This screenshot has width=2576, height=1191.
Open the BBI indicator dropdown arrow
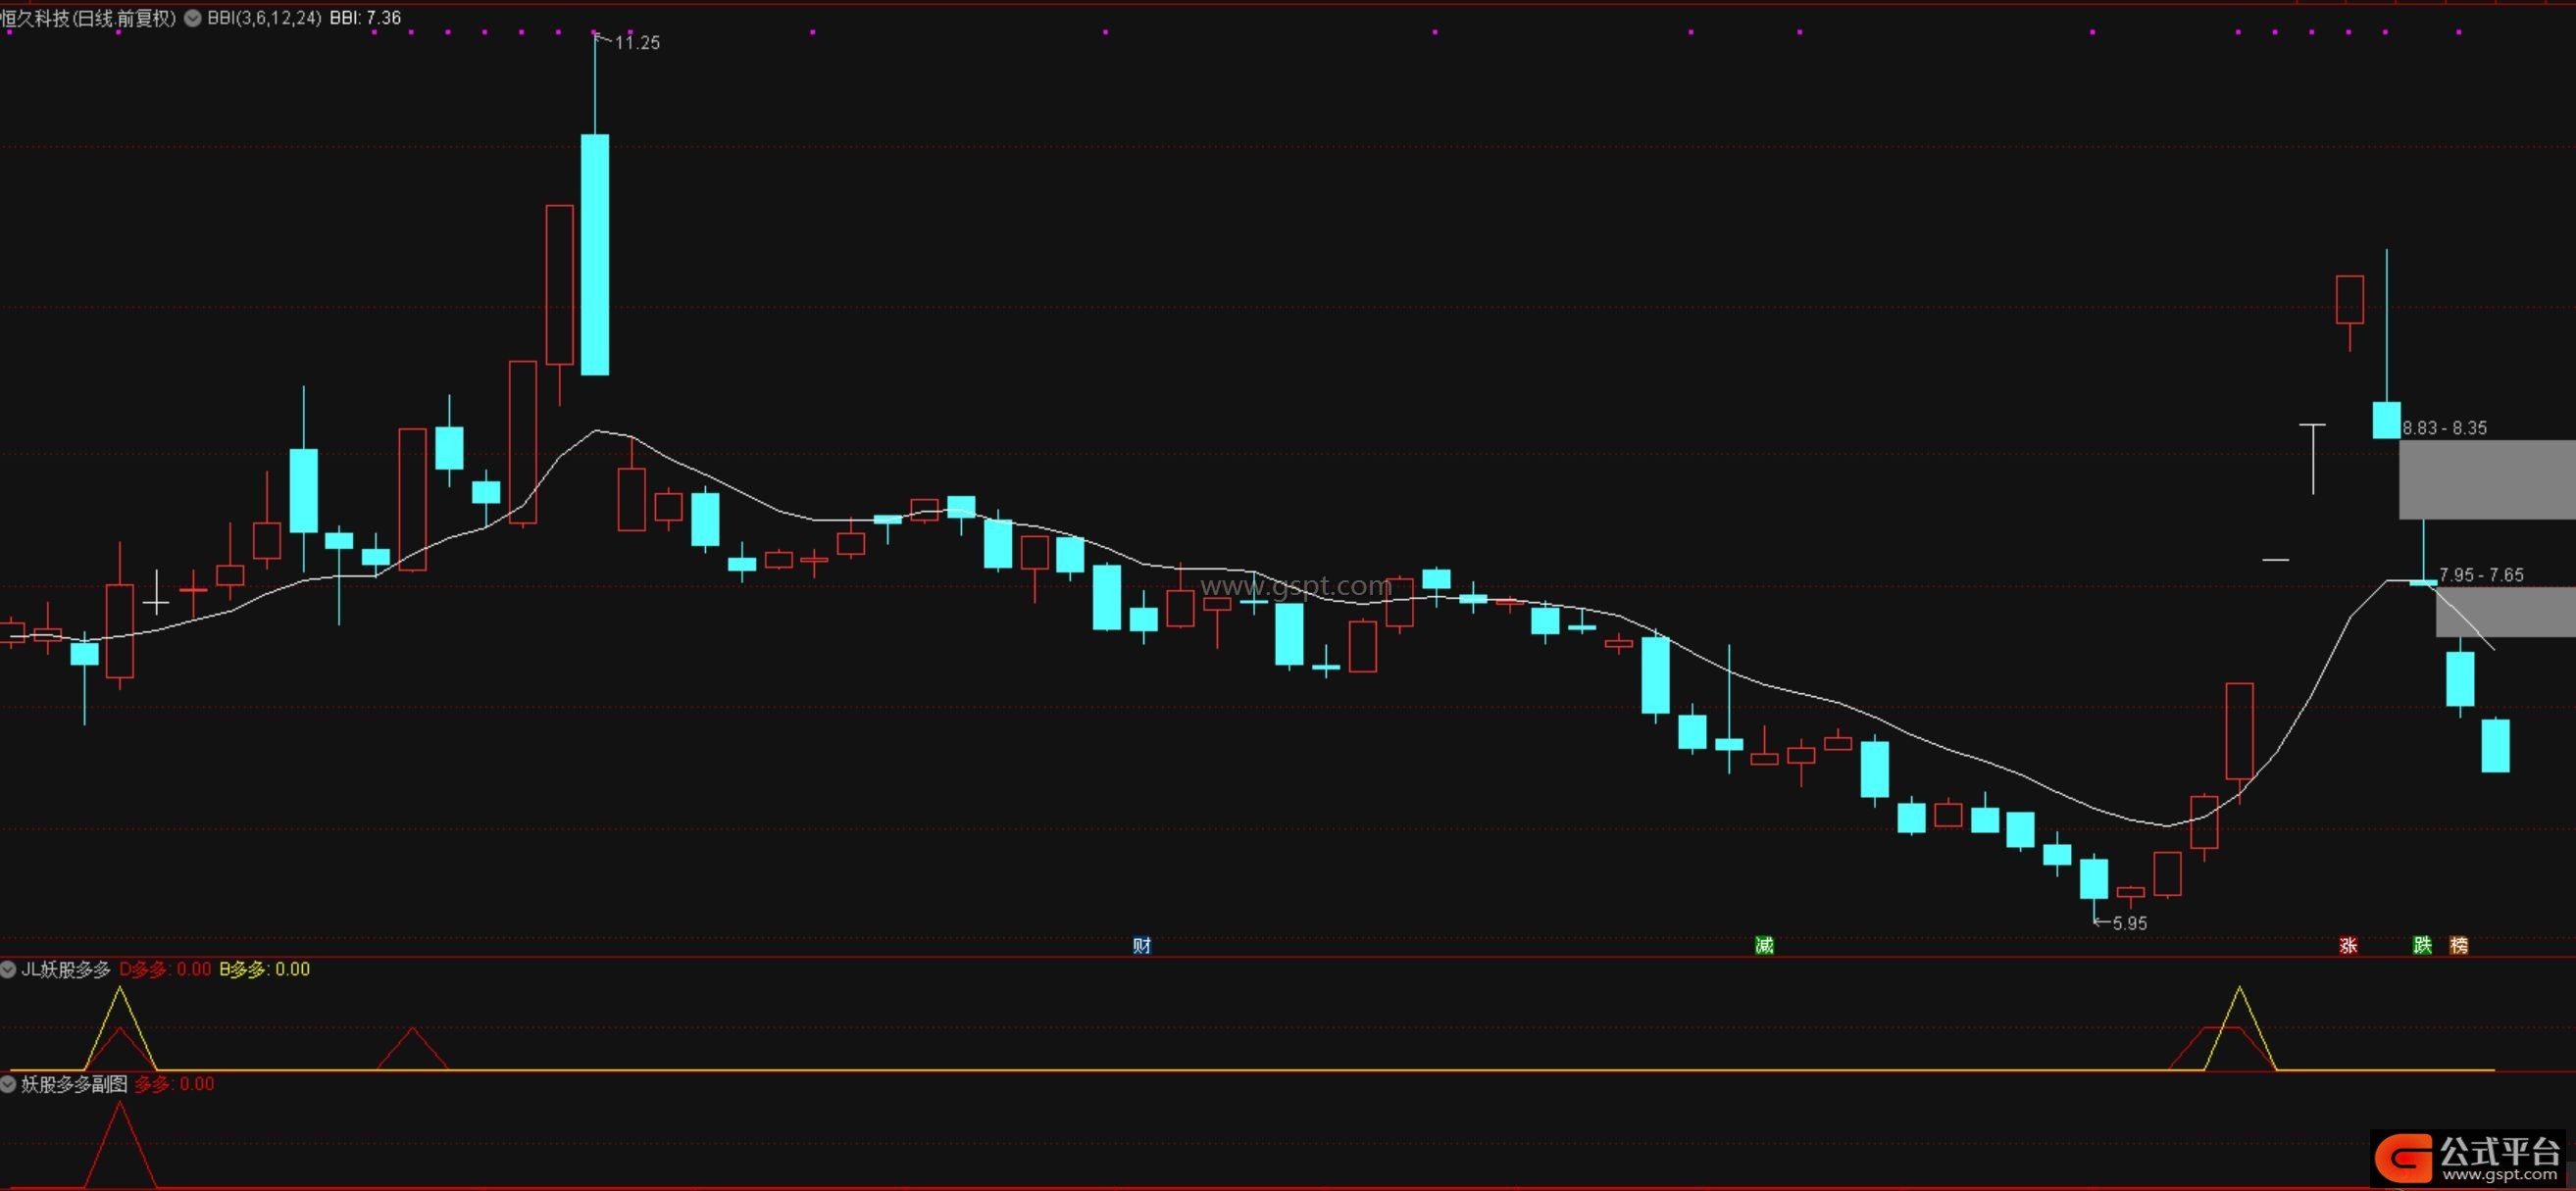(192, 18)
